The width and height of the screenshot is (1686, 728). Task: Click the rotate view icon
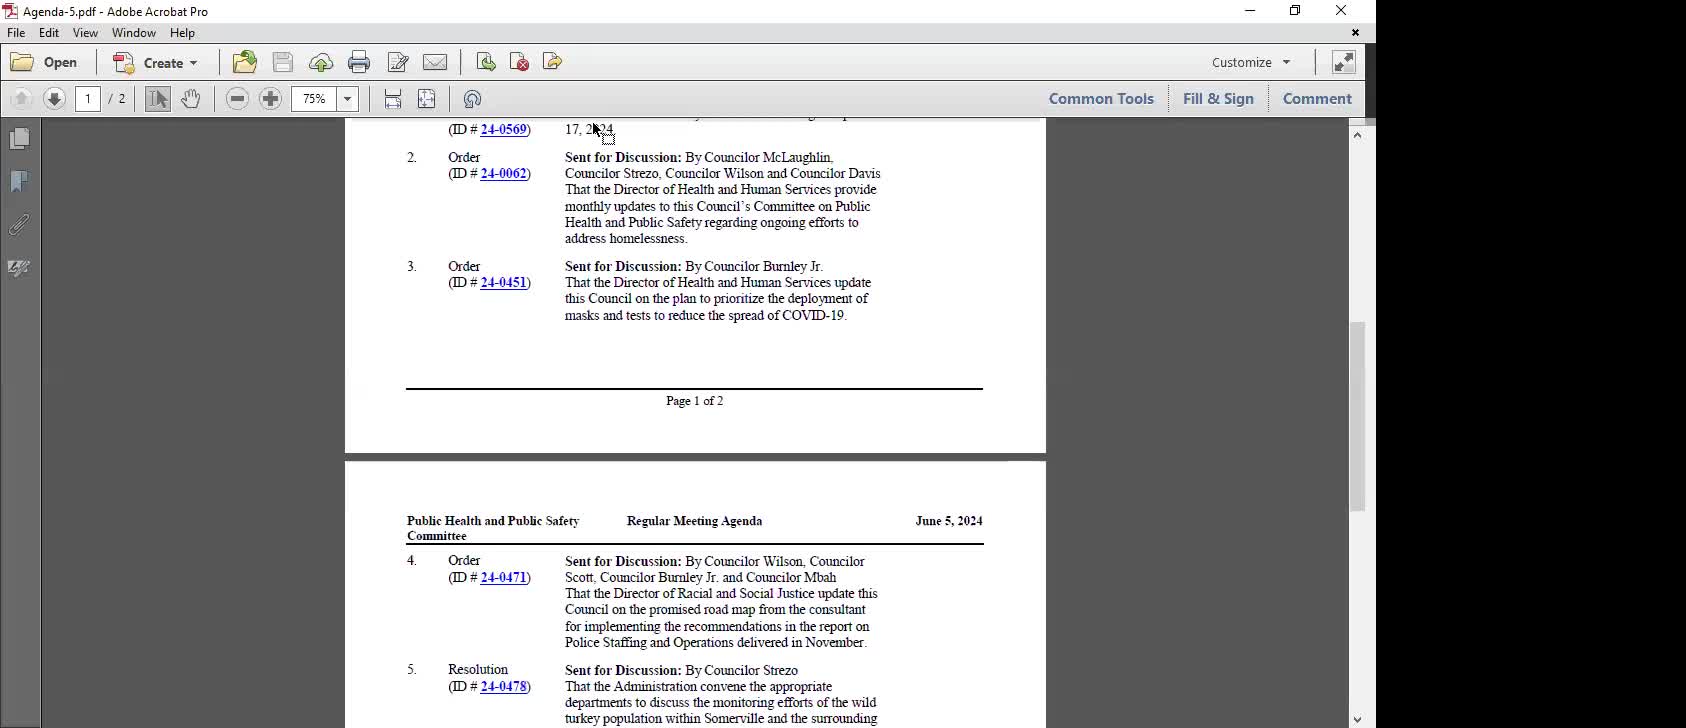pyautogui.click(x=472, y=98)
